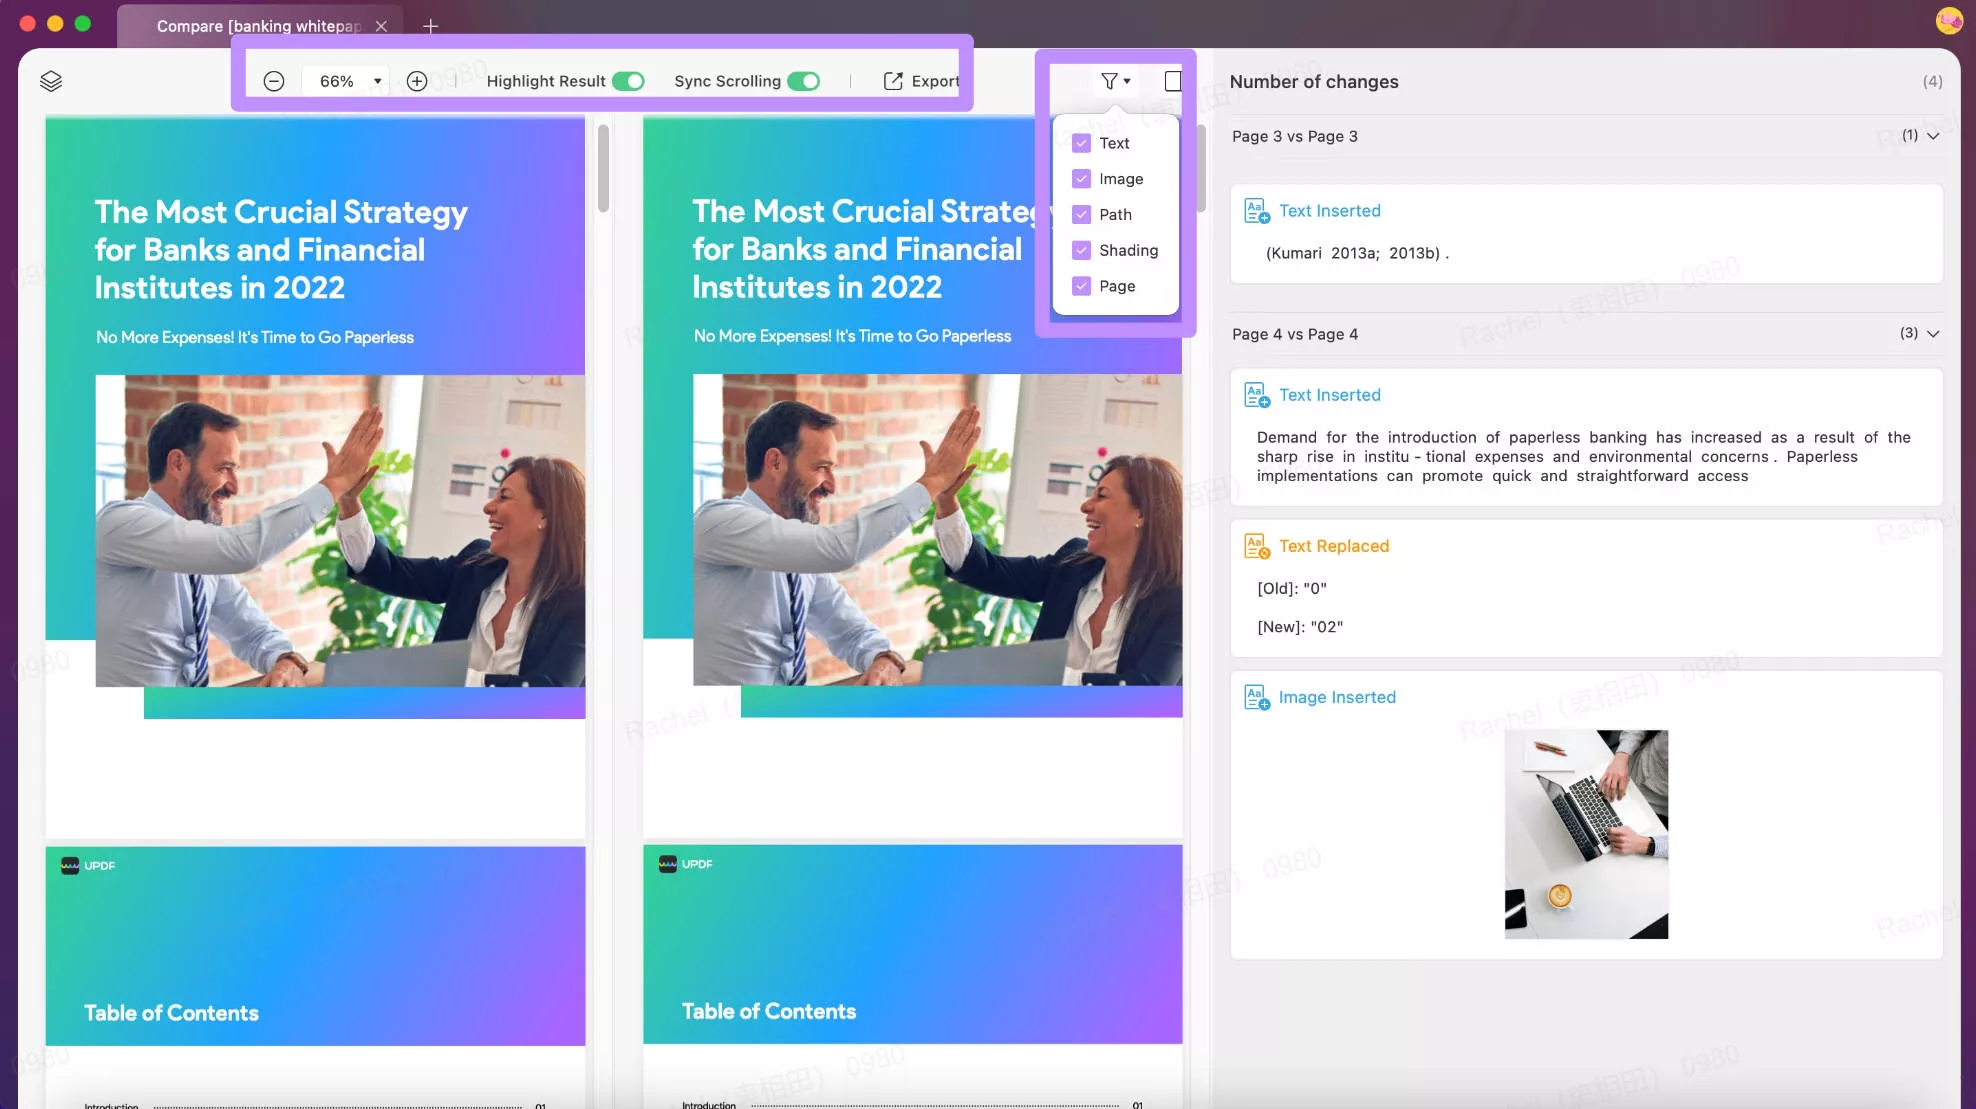Uncheck the Shading filter checkbox
Screen dimensions: 1976x1109
pyautogui.click(x=1081, y=250)
